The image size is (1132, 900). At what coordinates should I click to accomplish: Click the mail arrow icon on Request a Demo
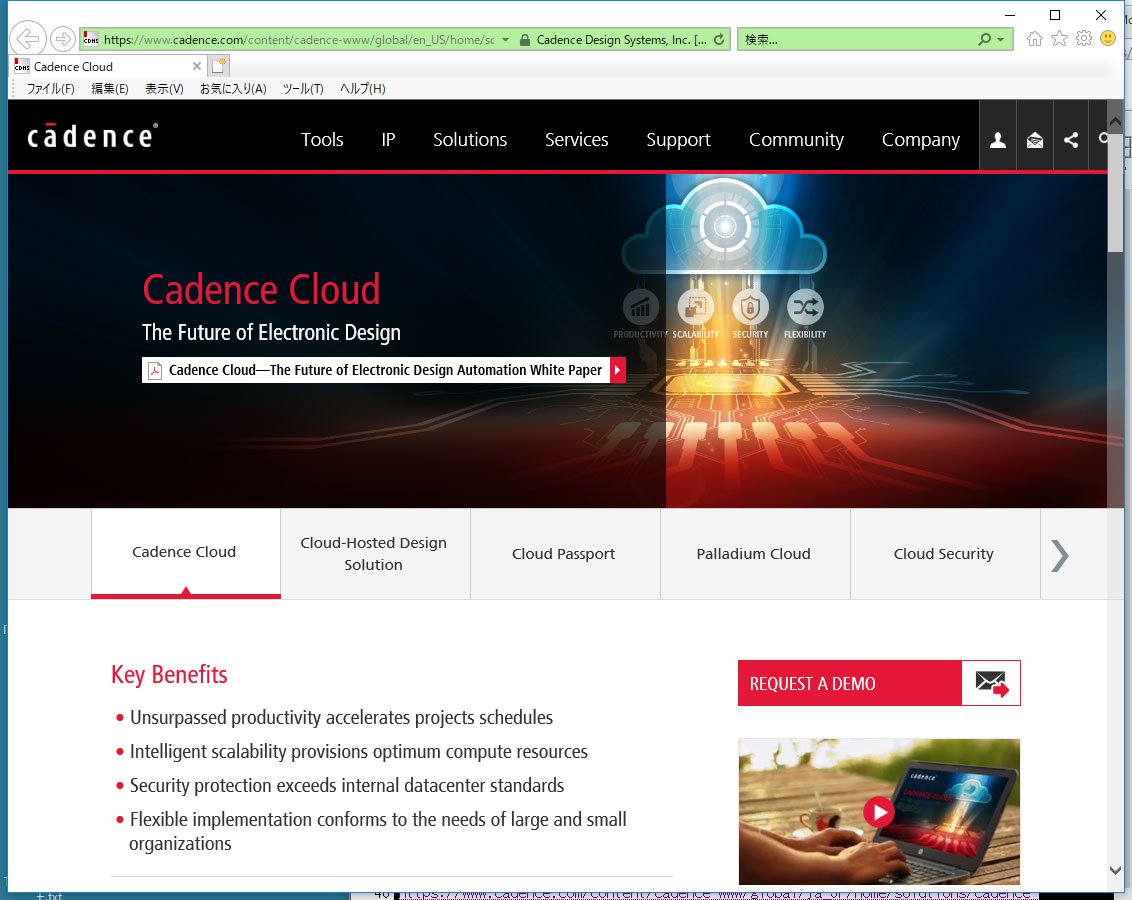991,683
